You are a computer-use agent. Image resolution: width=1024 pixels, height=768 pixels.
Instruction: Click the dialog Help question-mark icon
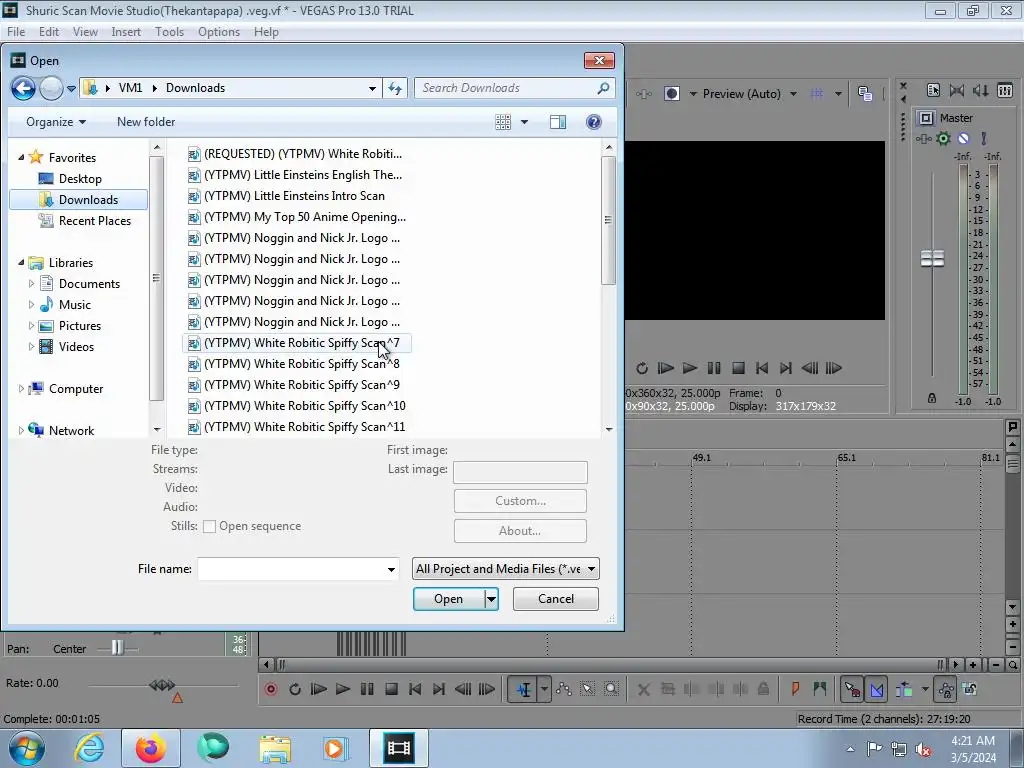593,121
